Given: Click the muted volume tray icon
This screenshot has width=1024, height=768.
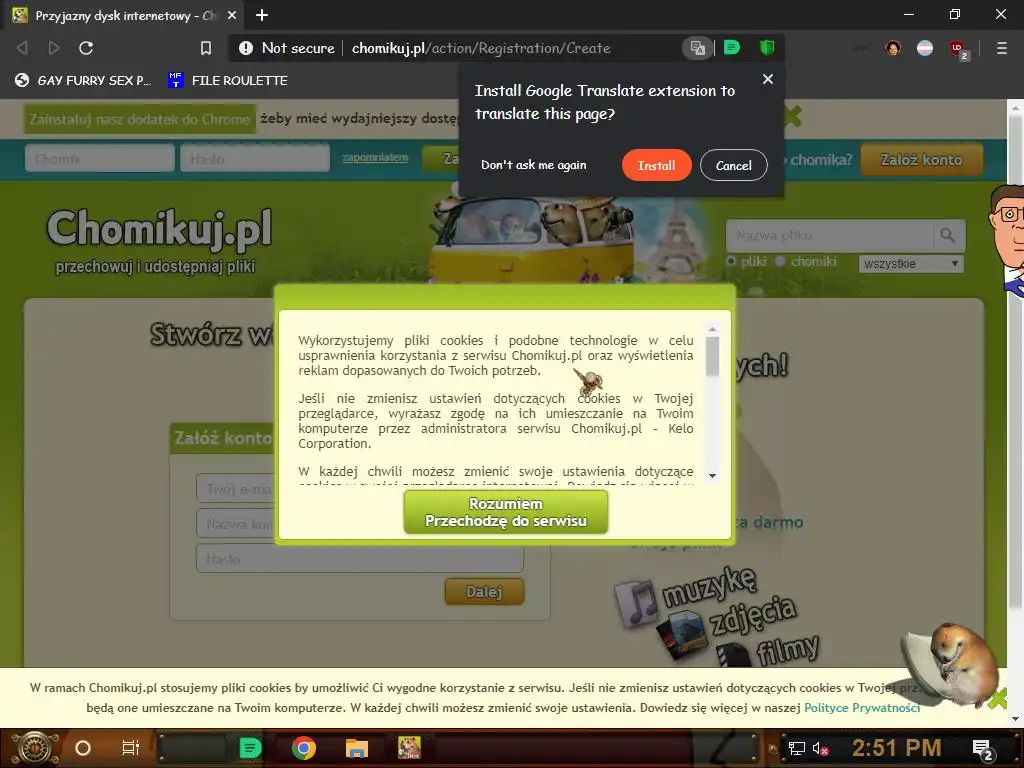Looking at the screenshot, I should coord(820,748).
